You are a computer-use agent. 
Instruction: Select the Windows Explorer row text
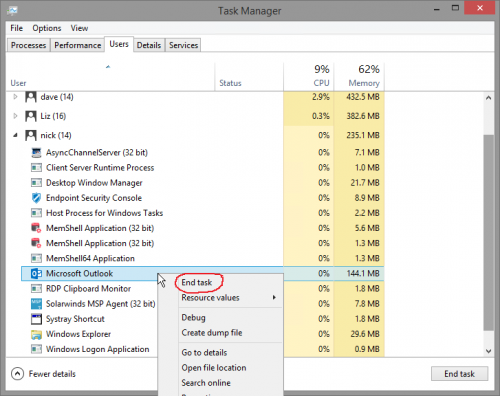click(79, 334)
